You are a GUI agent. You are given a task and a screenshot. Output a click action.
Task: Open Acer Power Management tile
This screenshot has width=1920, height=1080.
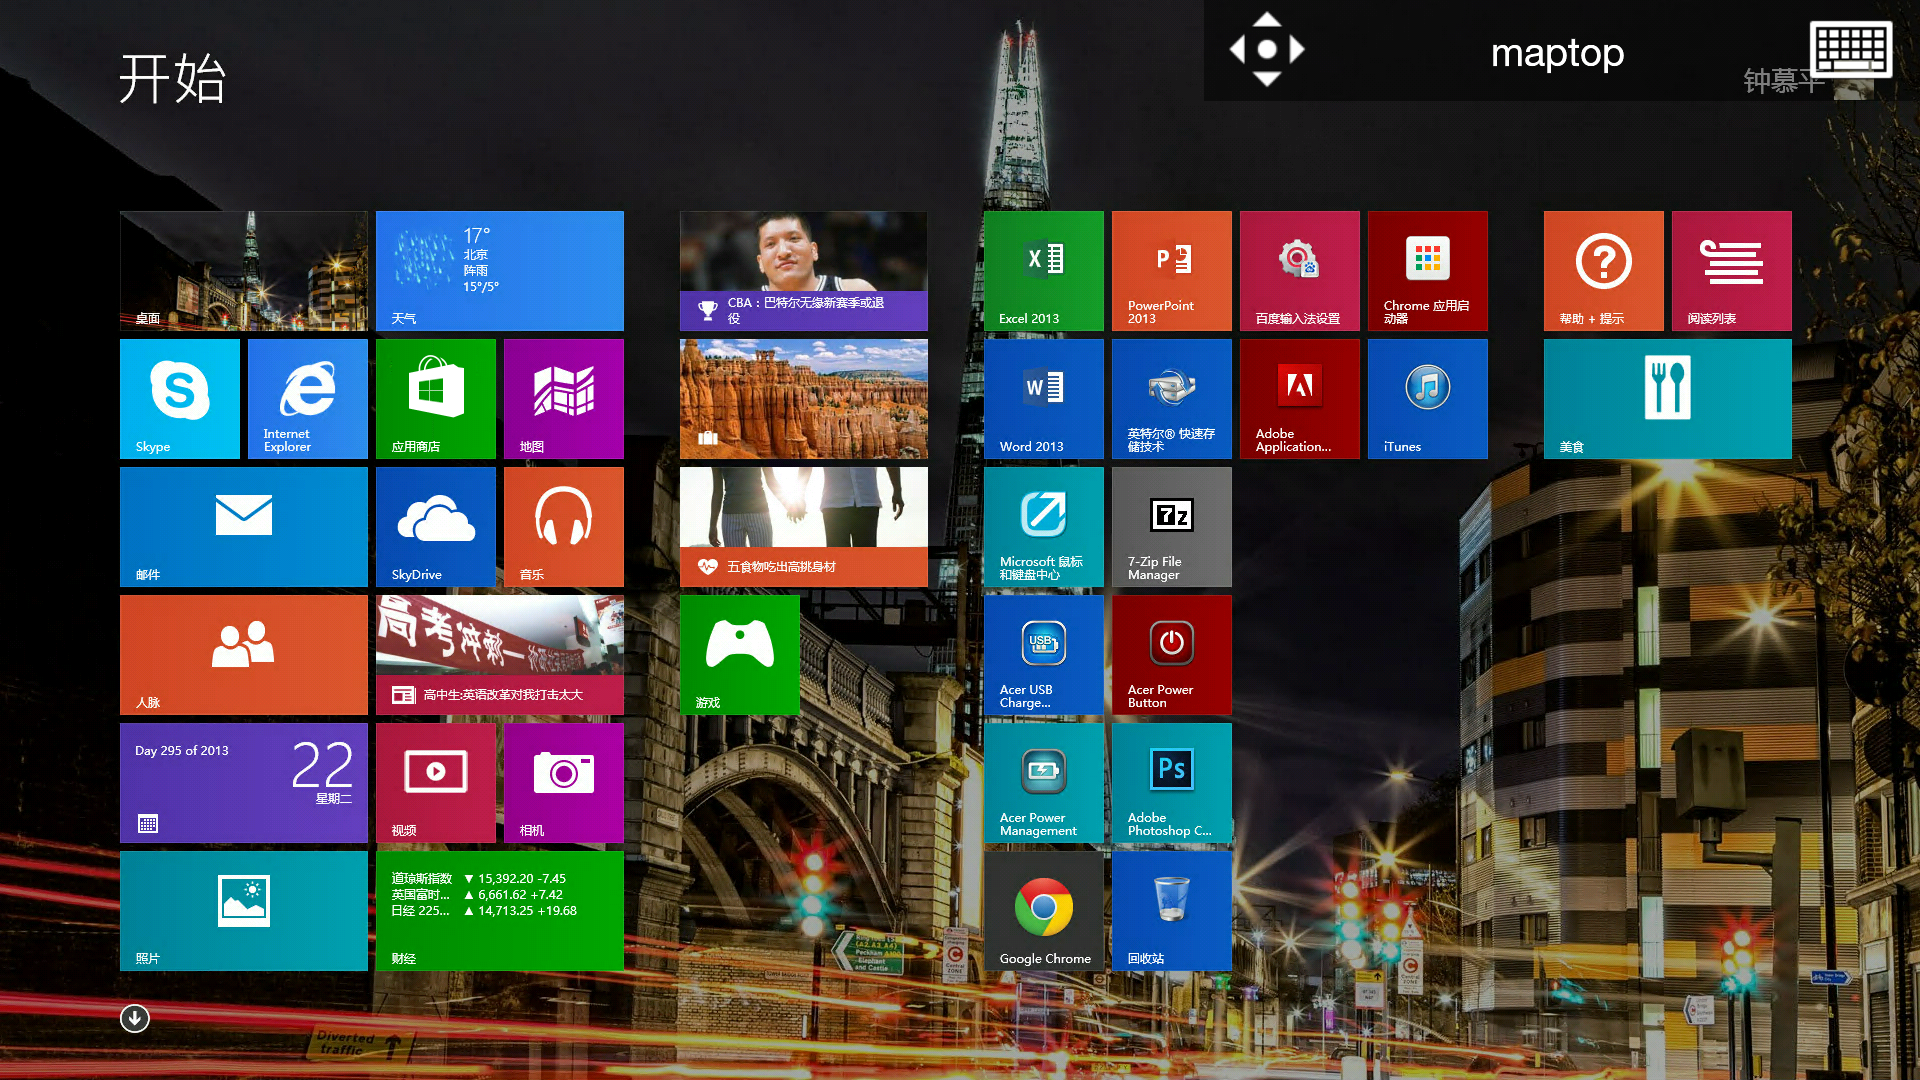tap(1044, 783)
